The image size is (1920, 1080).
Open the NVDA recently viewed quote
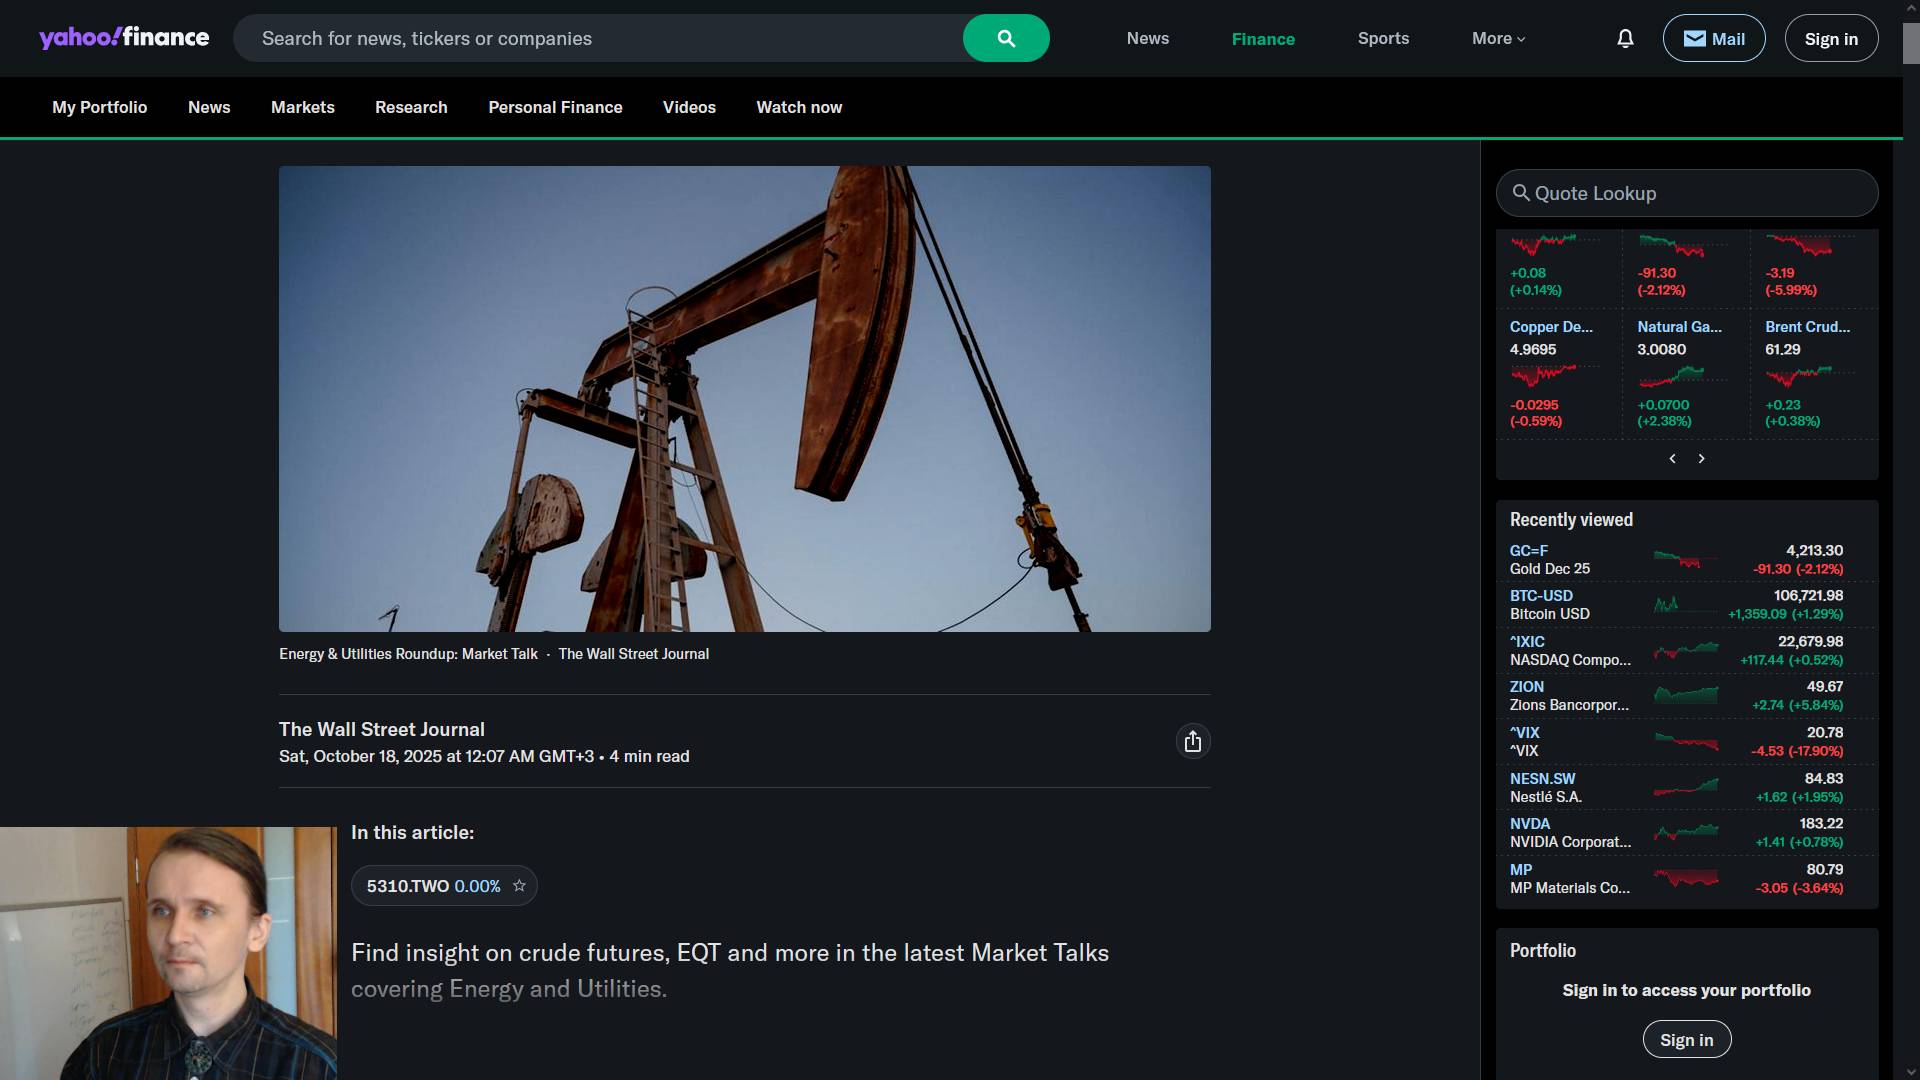pyautogui.click(x=1529, y=824)
